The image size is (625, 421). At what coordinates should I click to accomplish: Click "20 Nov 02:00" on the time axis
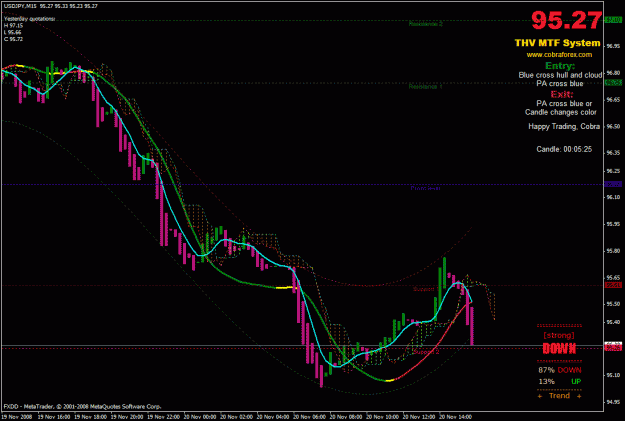pos(236,417)
